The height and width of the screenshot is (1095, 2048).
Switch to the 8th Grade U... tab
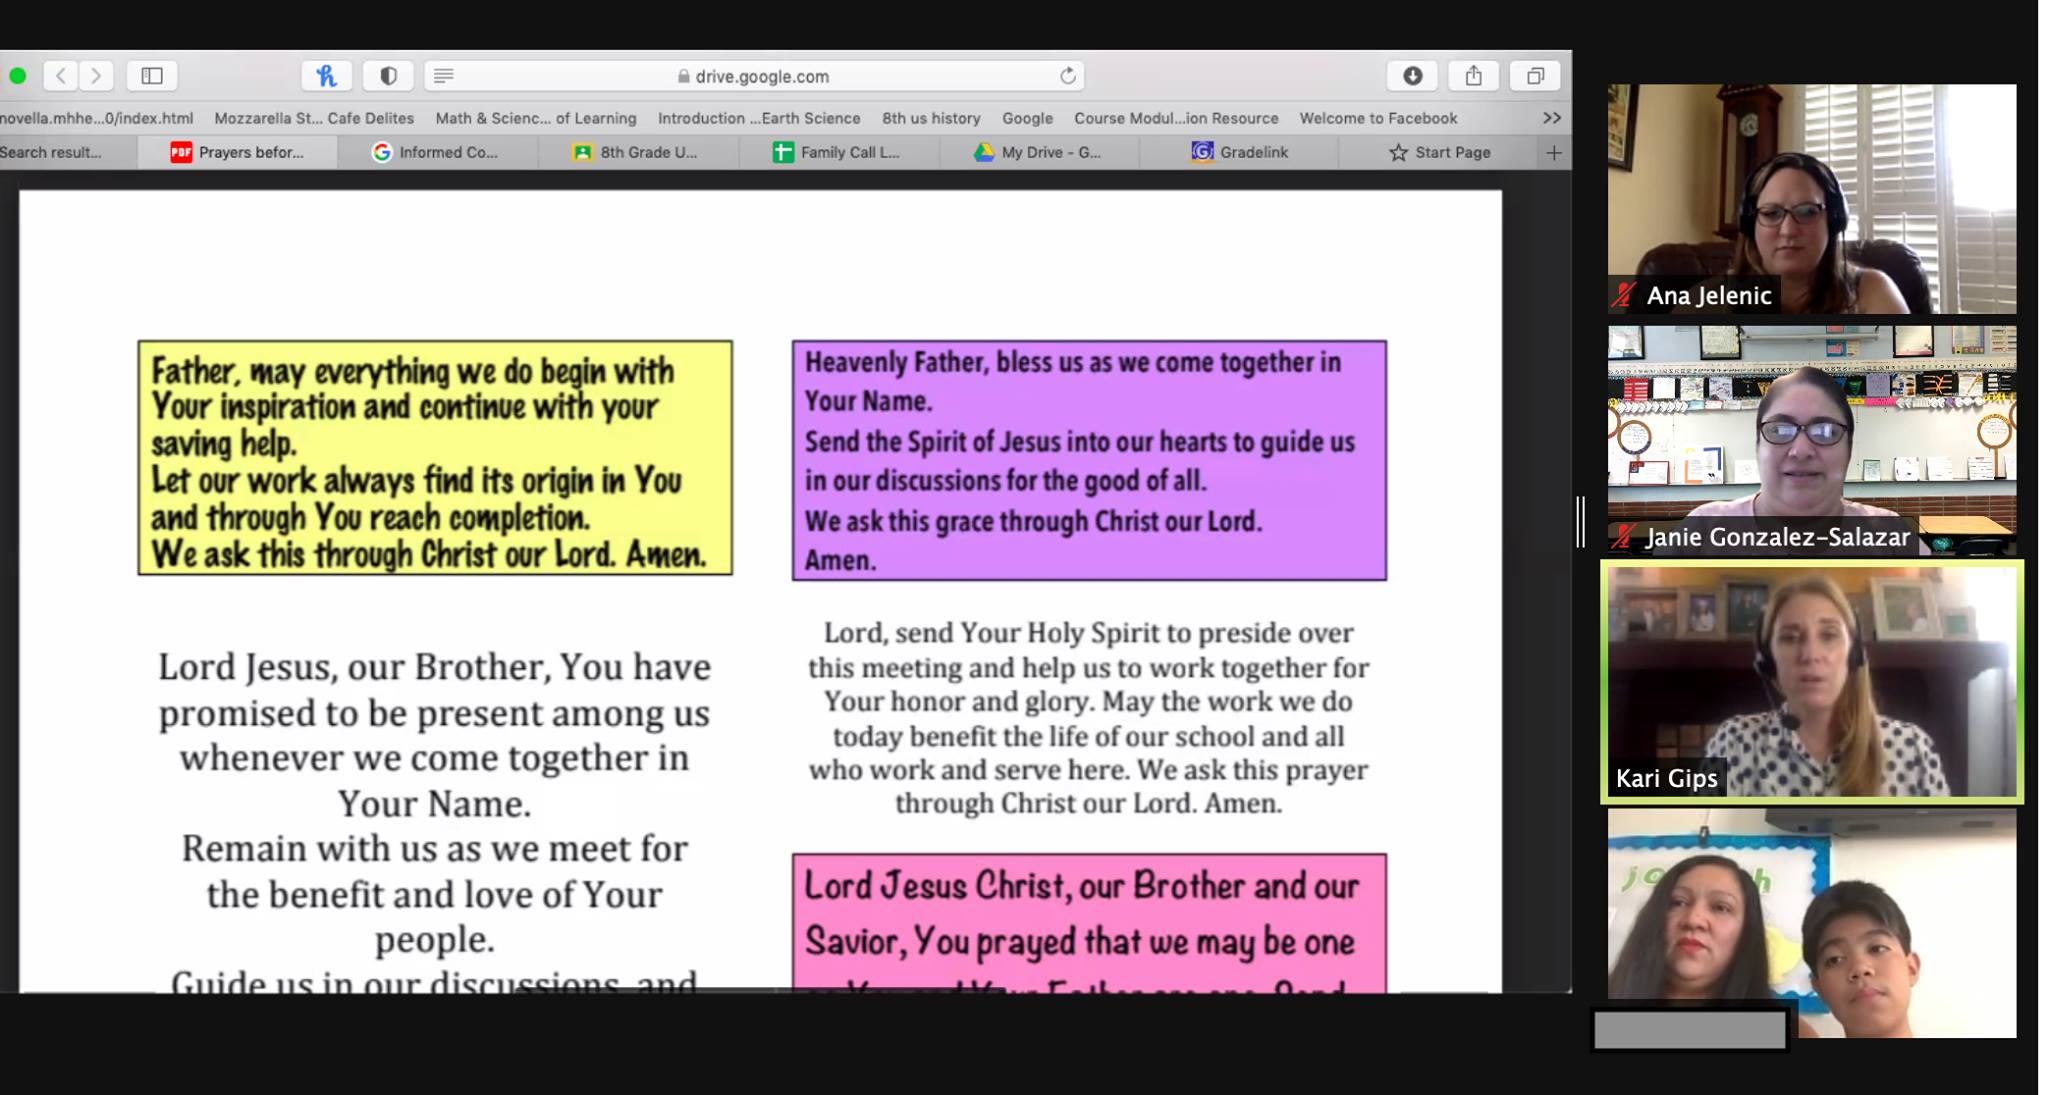pyautogui.click(x=638, y=152)
